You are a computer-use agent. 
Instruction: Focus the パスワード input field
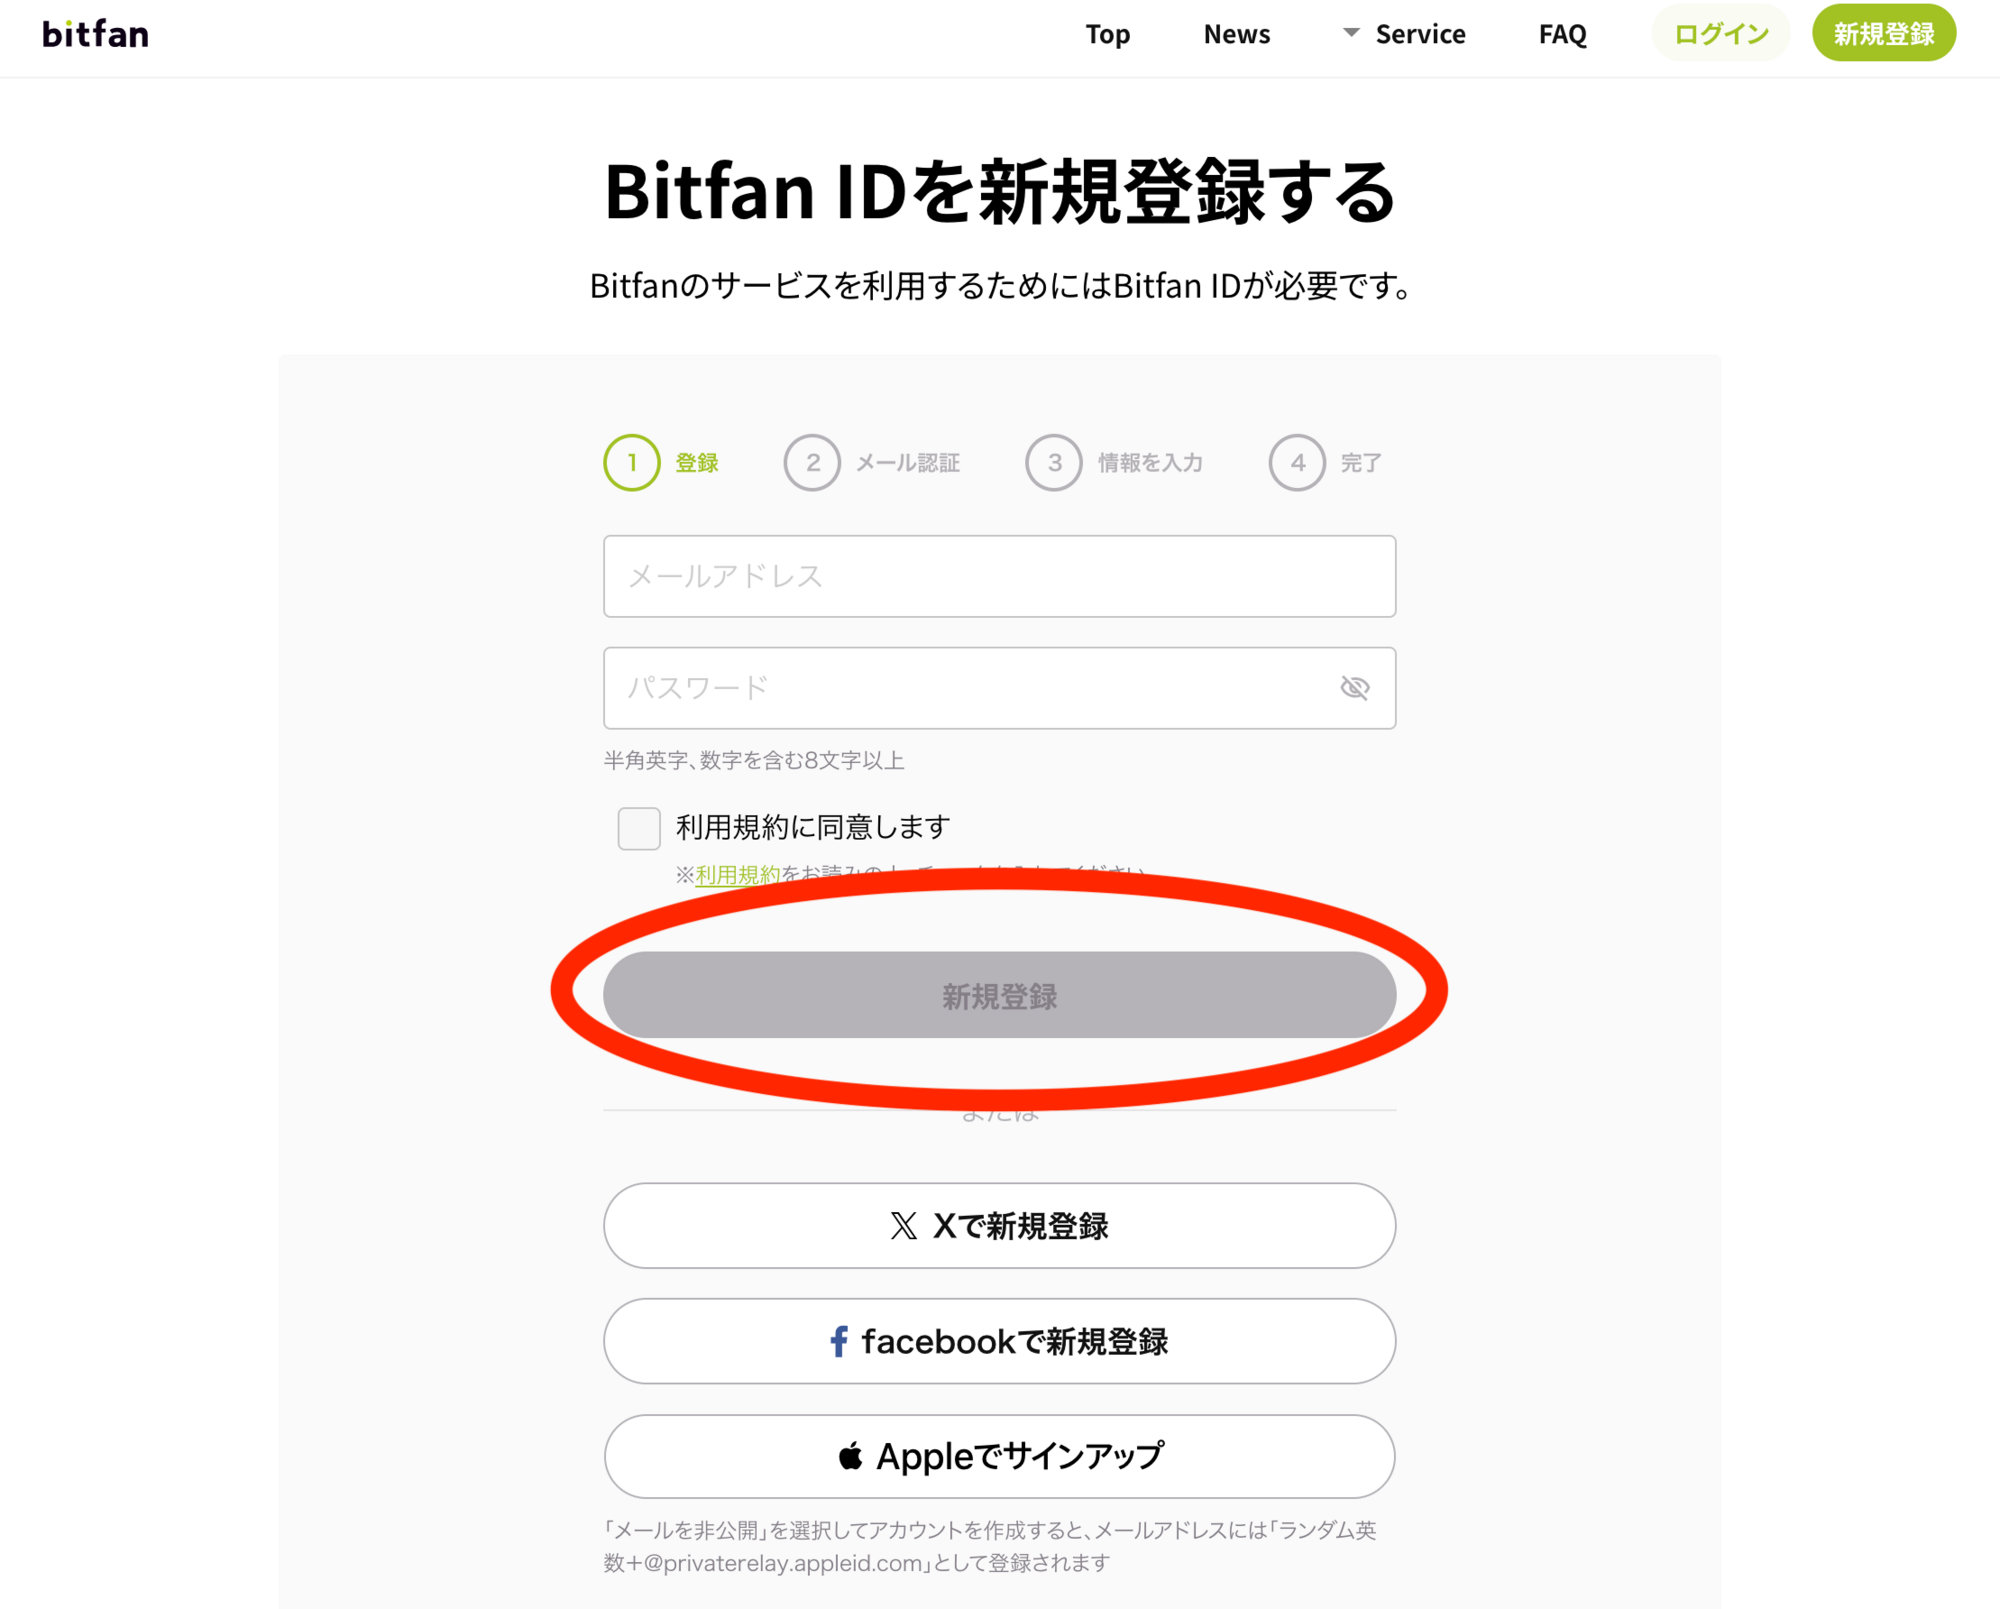click(x=960, y=688)
